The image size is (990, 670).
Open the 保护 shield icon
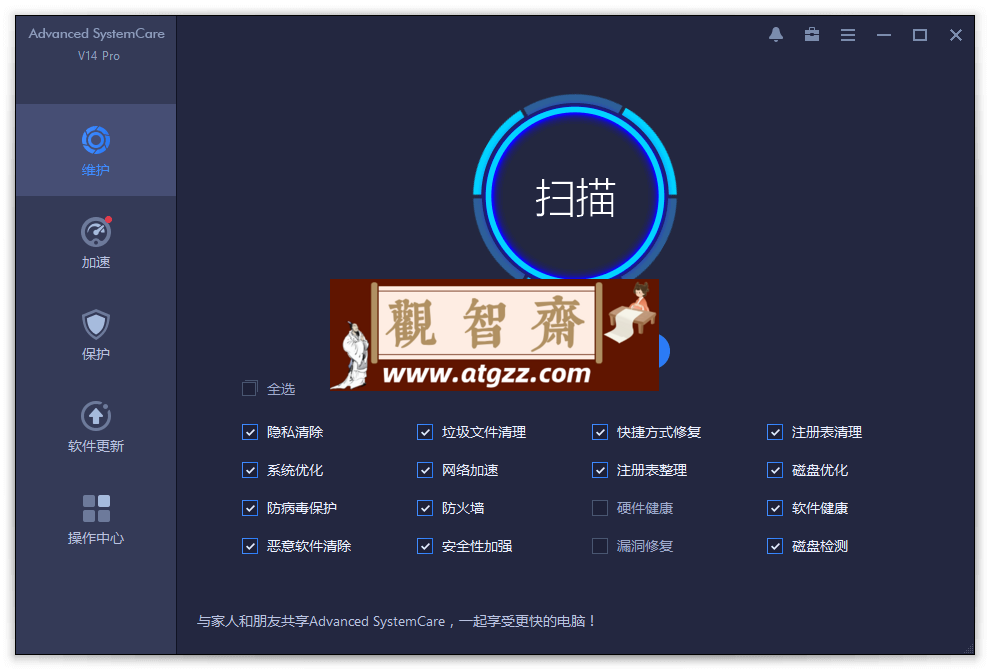96,324
